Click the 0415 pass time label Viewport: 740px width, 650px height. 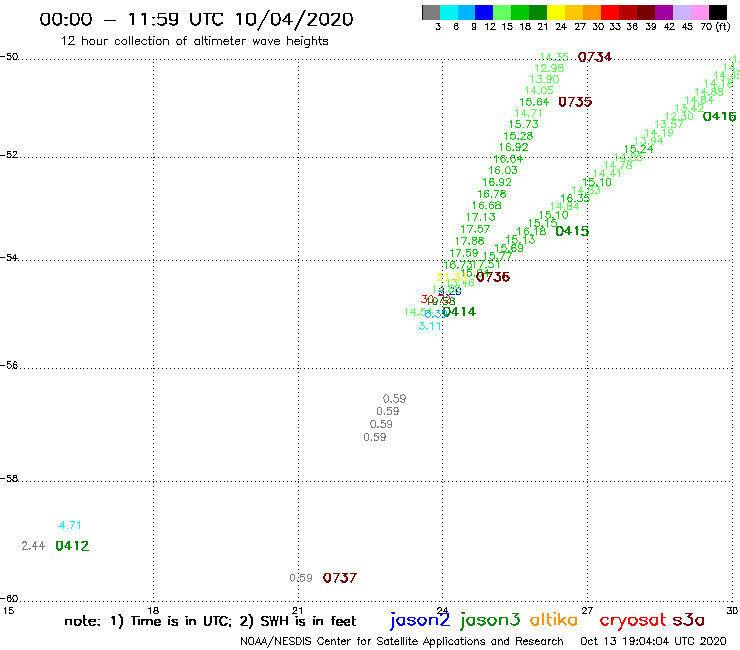572,231
